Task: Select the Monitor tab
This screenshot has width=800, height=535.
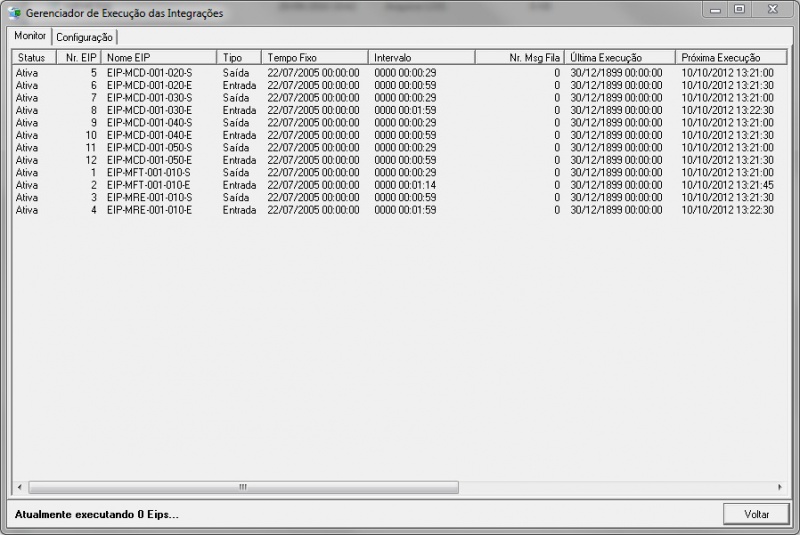Action: tap(30, 36)
